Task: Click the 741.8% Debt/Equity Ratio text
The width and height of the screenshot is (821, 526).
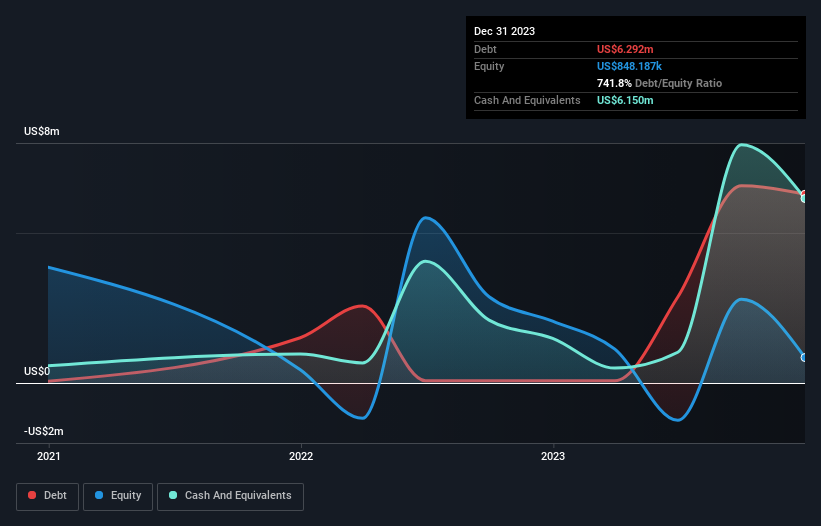Action: 659,83
